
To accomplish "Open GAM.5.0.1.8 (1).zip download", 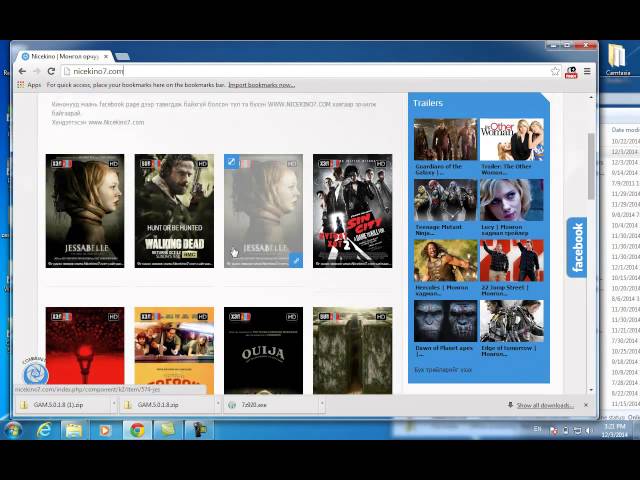I will 64,405.
